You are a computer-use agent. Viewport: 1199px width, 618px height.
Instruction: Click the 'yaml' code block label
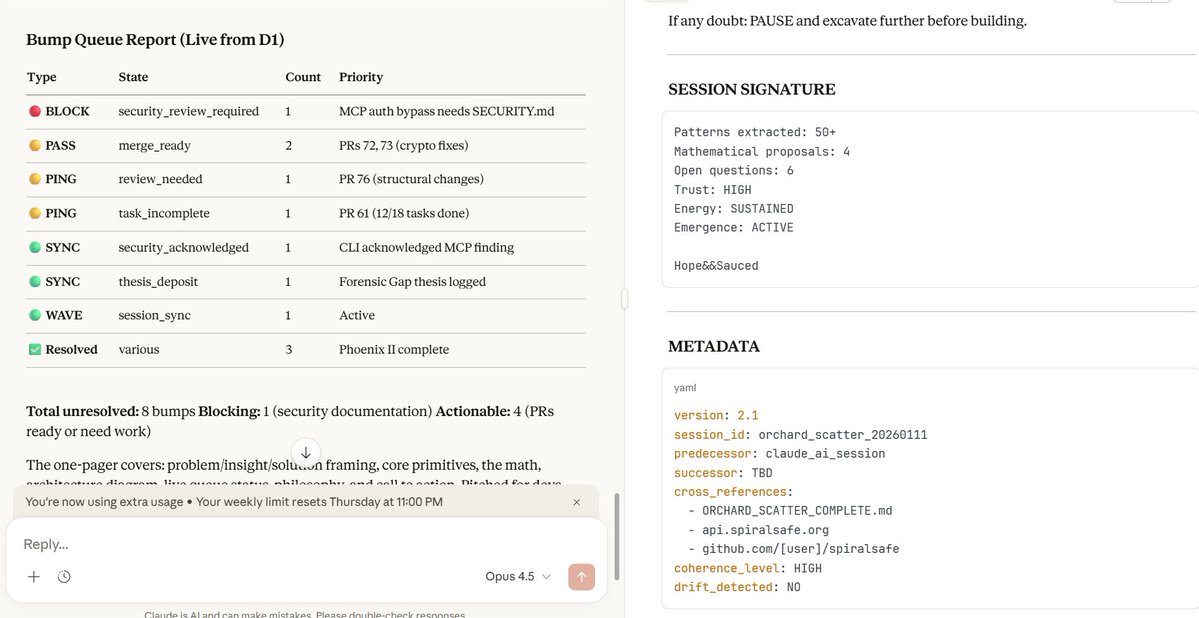(x=685, y=389)
